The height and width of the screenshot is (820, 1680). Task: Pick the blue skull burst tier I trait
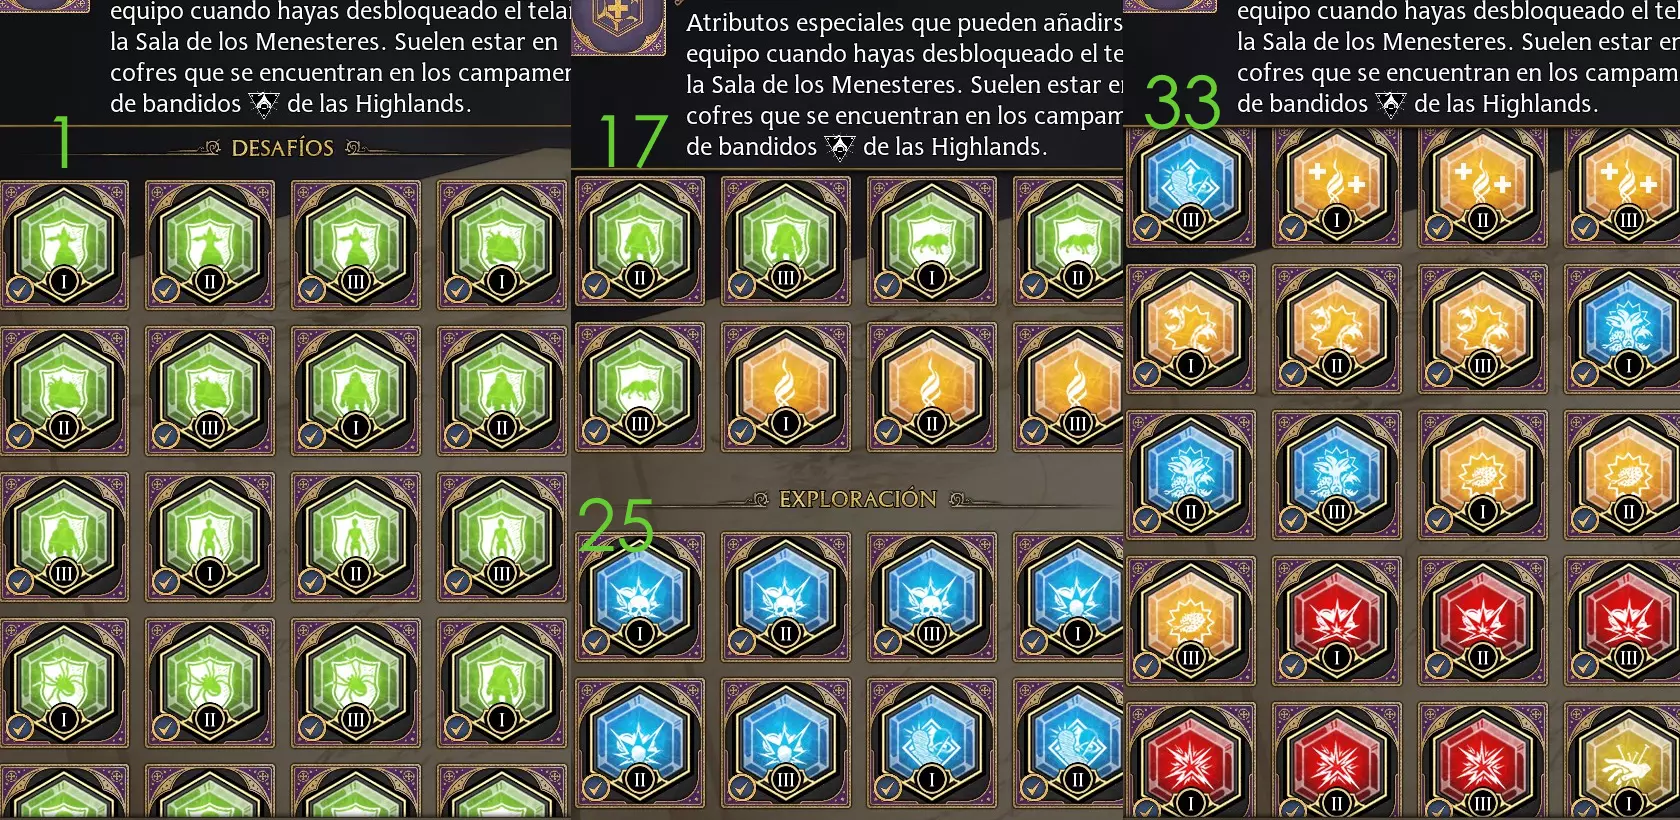click(640, 597)
